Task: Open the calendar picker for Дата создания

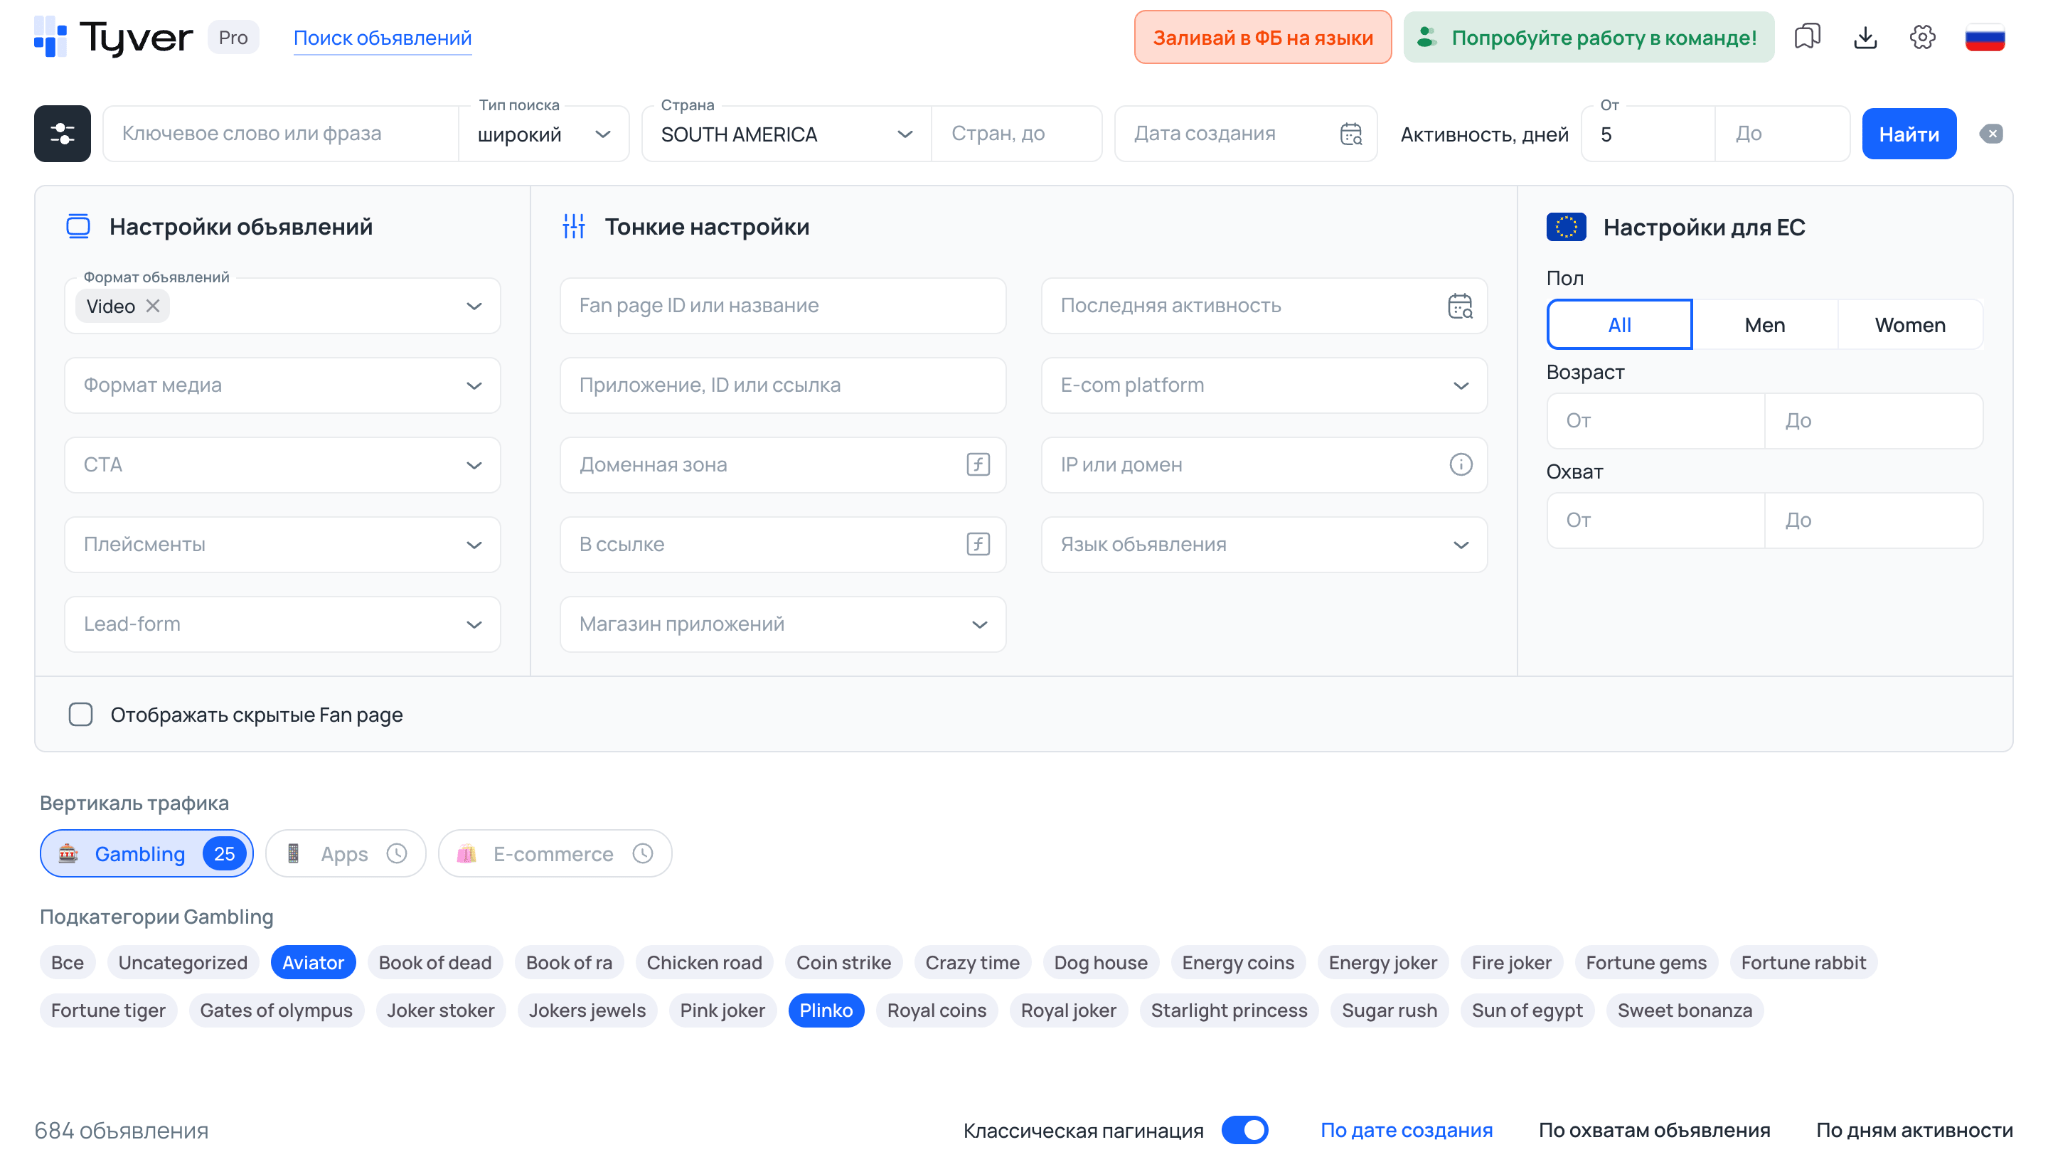Action: pos(1350,133)
